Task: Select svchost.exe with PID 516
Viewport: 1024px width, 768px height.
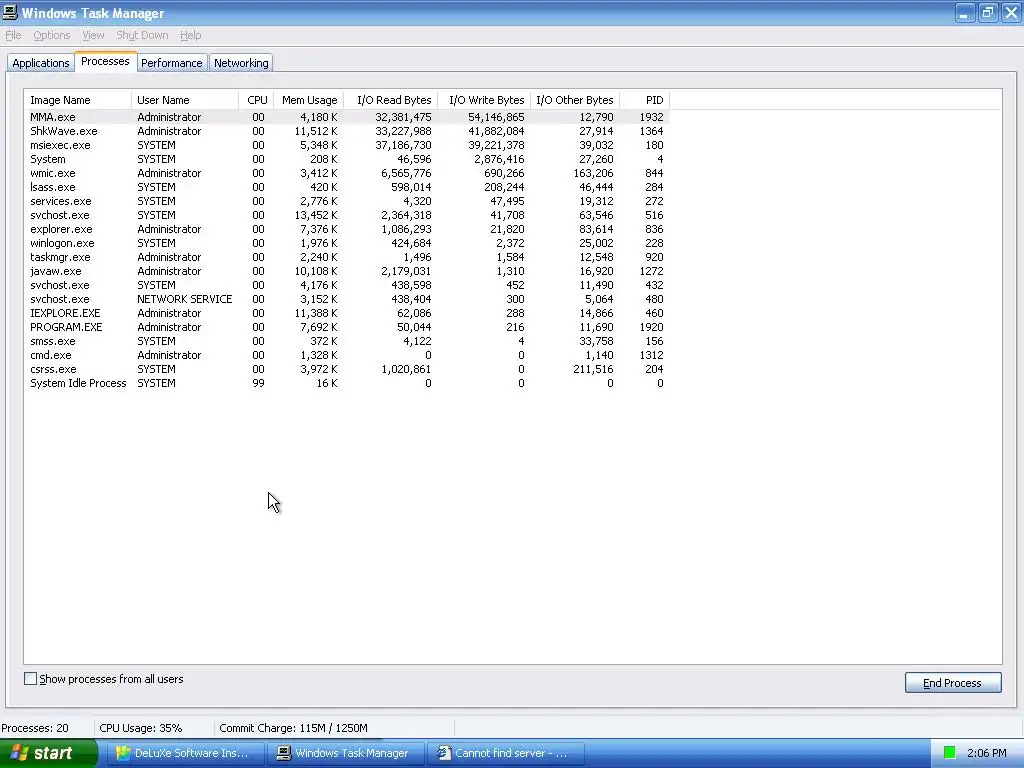Action: pyautogui.click(x=347, y=215)
